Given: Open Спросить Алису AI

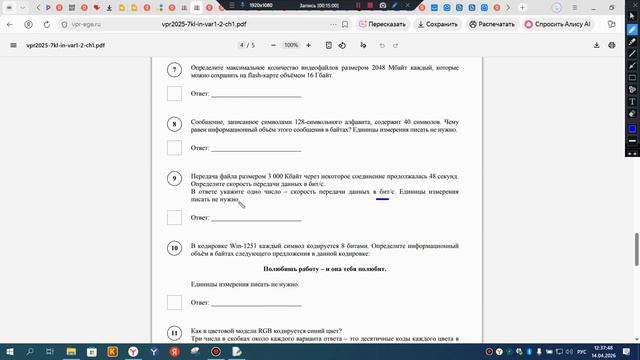Looking at the screenshot, I should coord(558,24).
